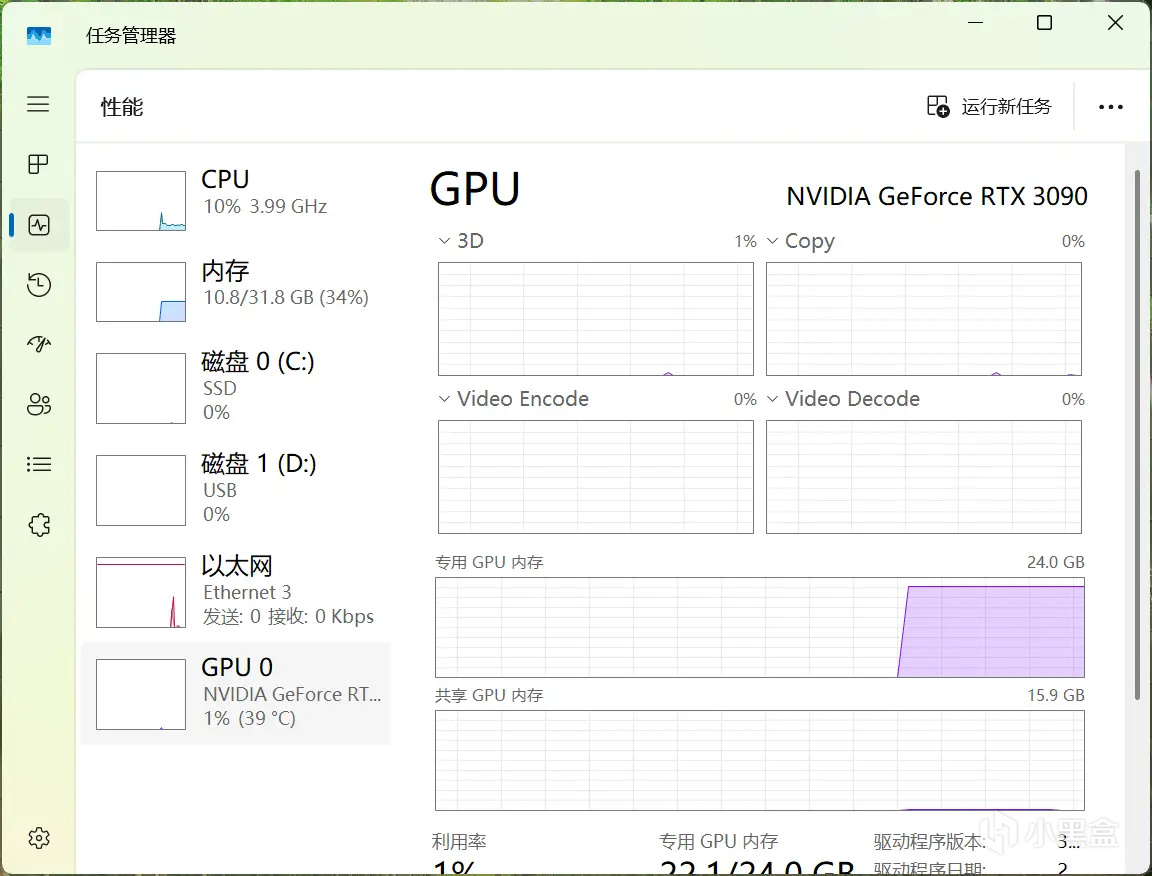Image resolution: width=1152 pixels, height=876 pixels.
Task: Open Task Manager settings gear
Action: 38,838
